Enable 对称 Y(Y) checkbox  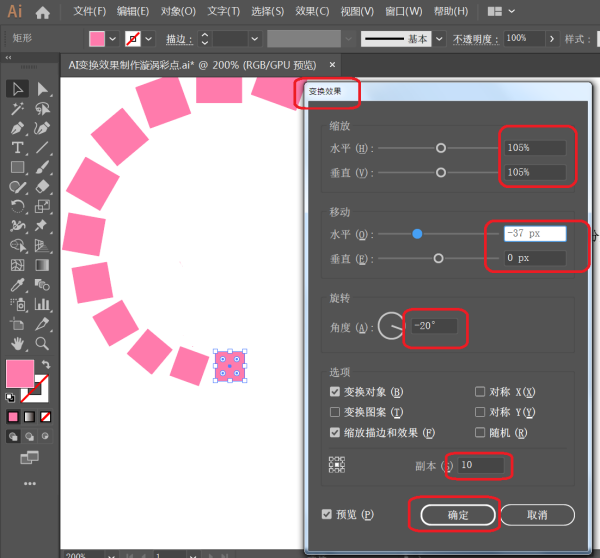480,412
